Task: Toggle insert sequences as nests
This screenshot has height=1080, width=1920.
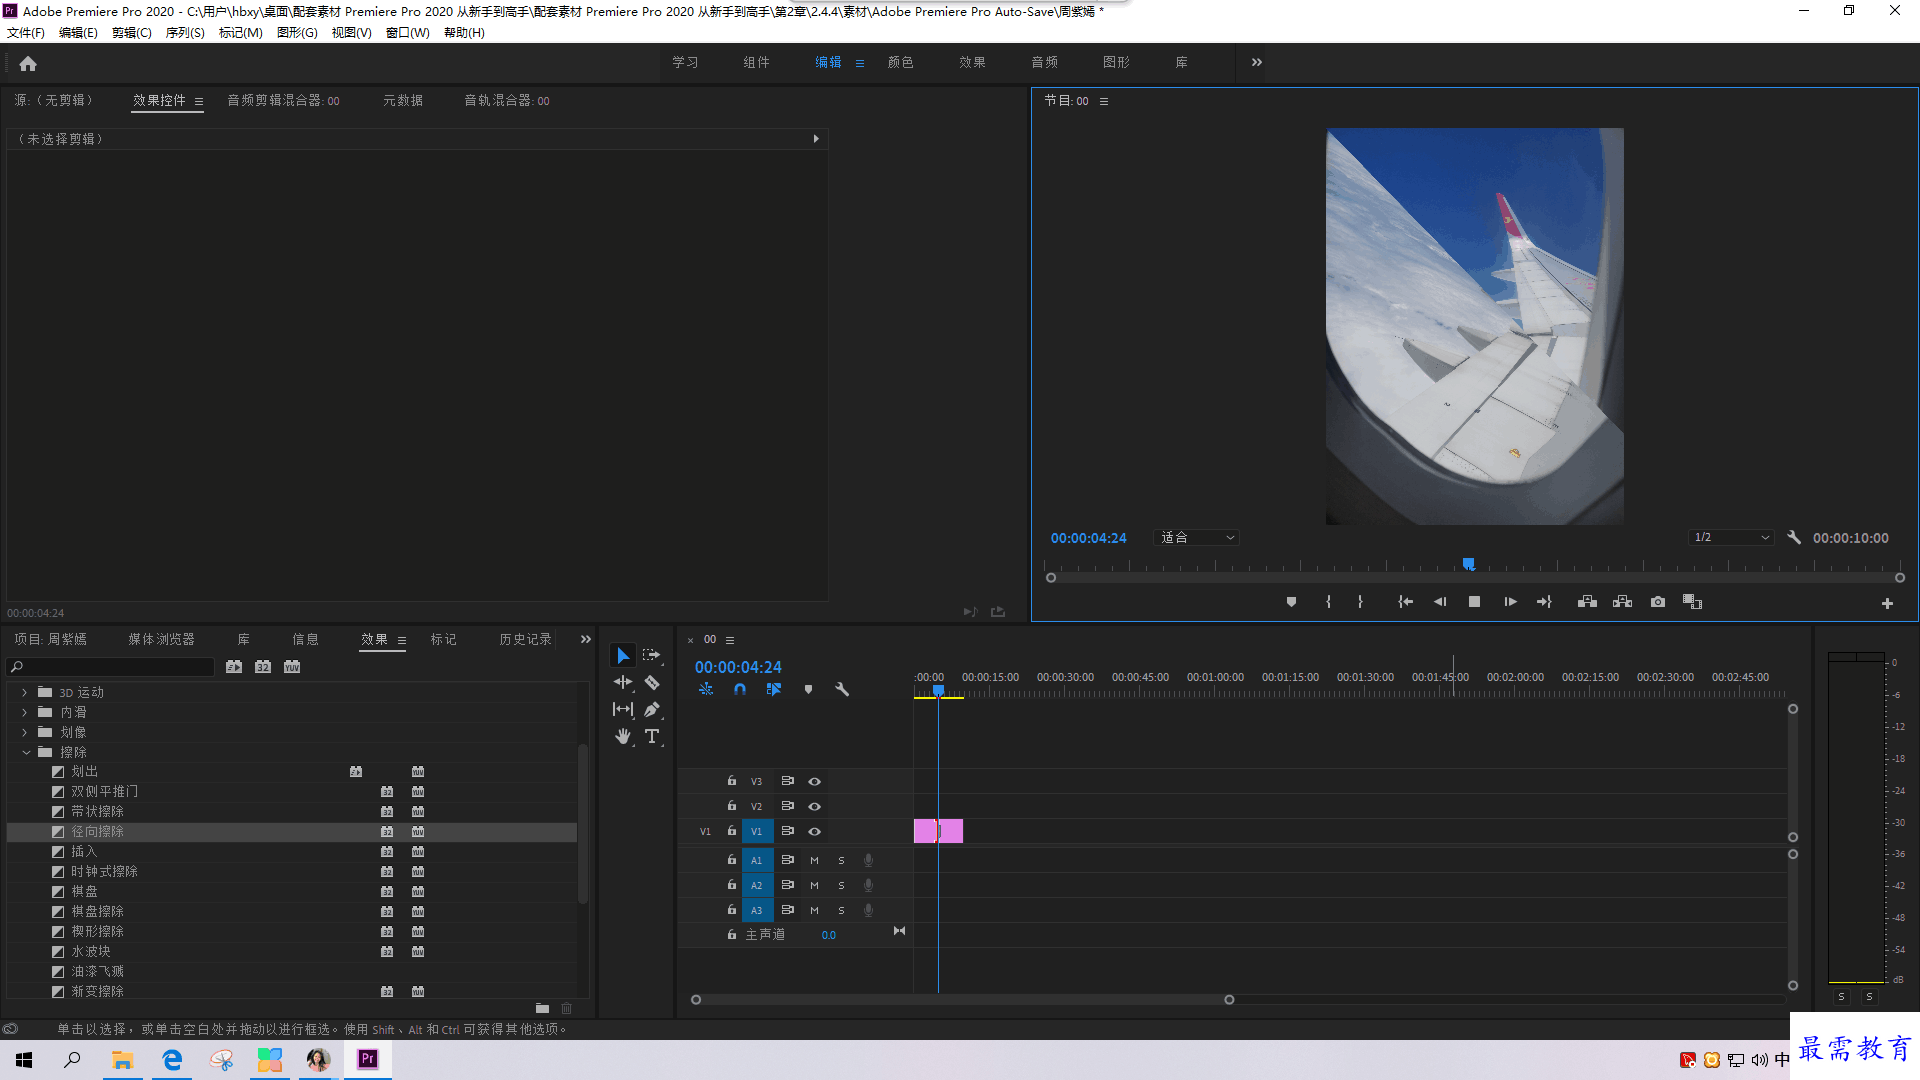Action: click(x=706, y=689)
